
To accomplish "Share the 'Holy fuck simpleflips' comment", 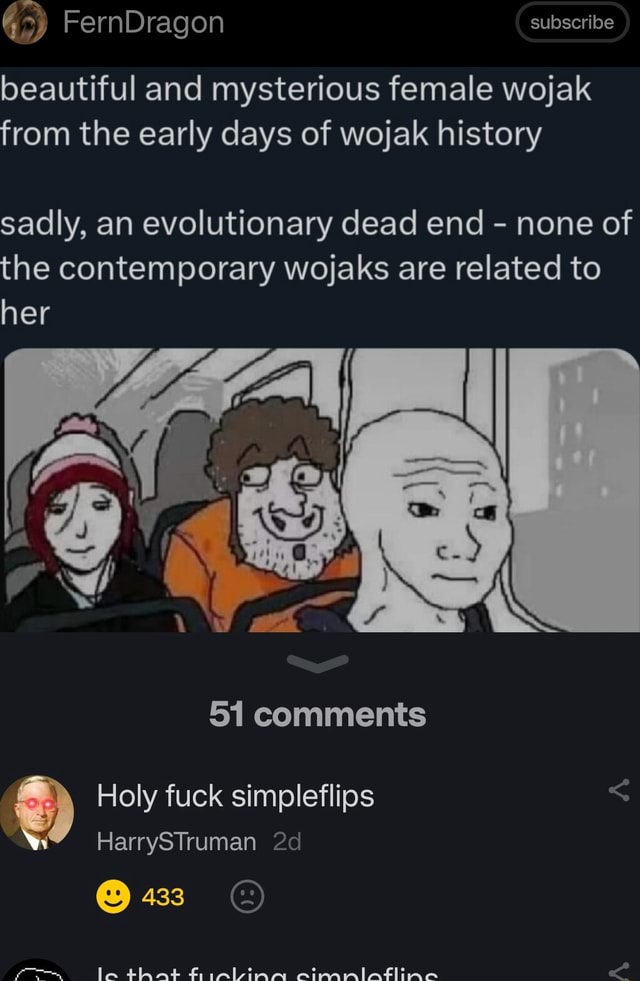I will click(619, 790).
